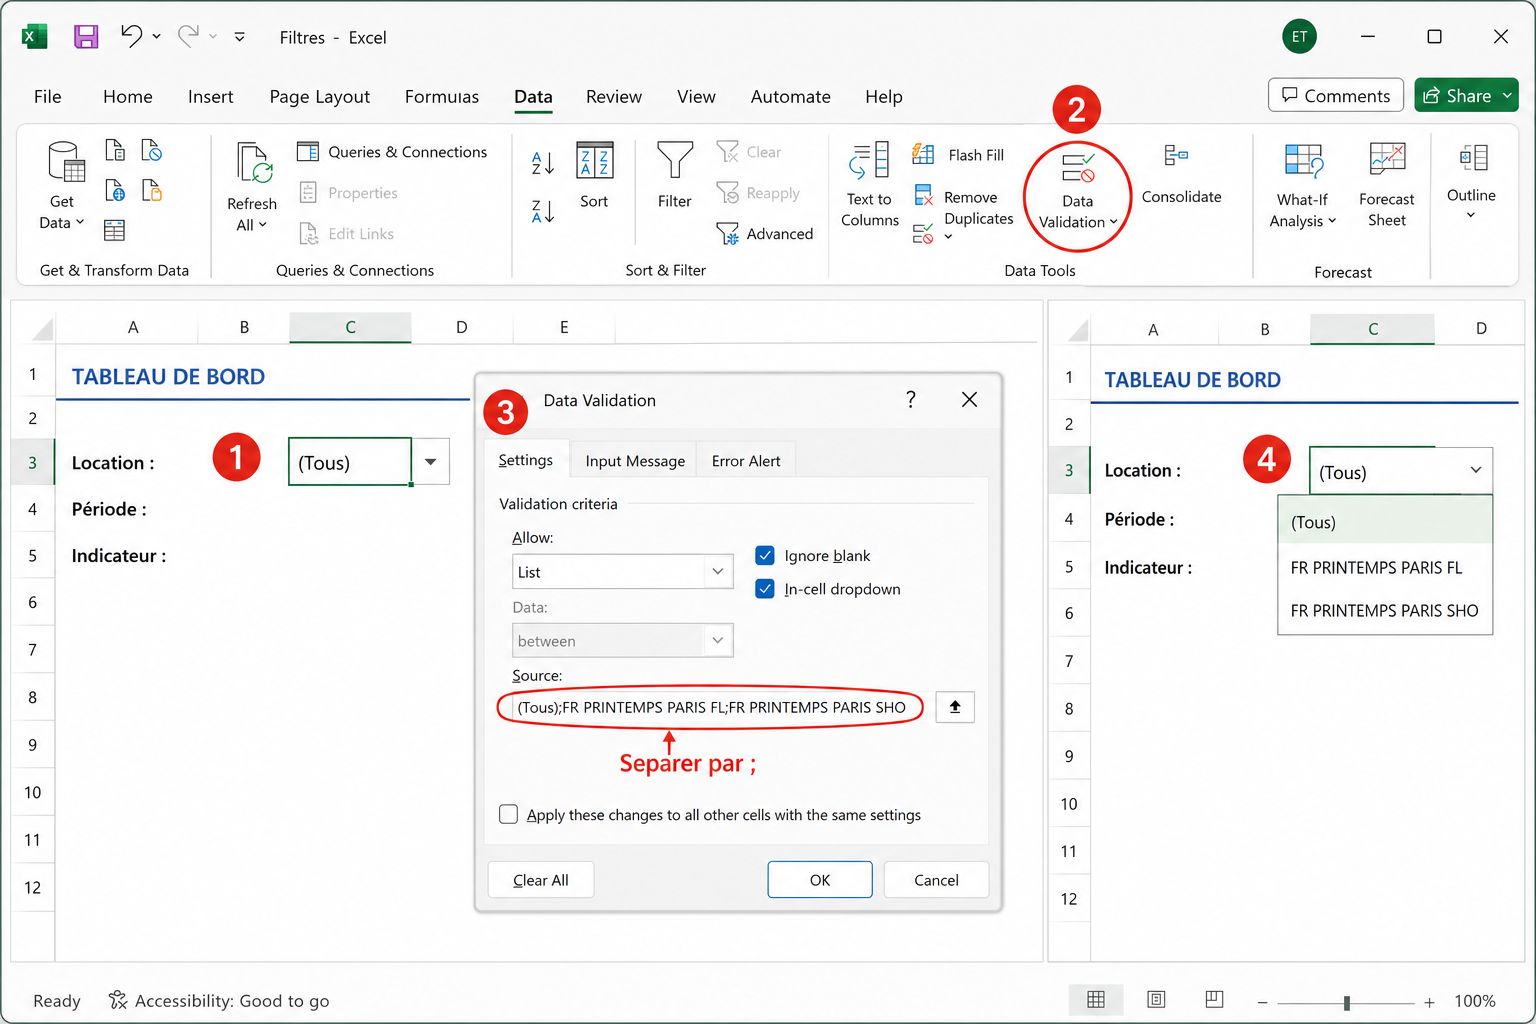Sort ascending A to Z
The height and width of the screenshot is (1024, 1536).
543,162
